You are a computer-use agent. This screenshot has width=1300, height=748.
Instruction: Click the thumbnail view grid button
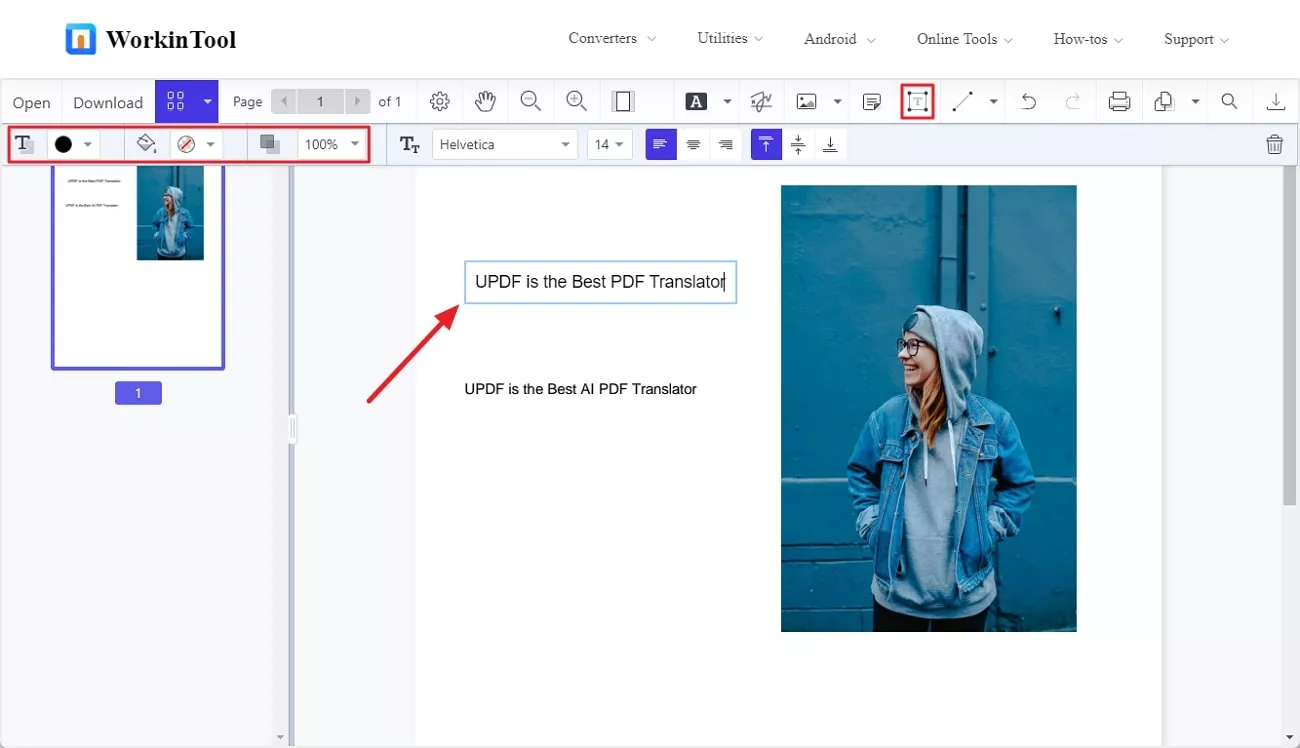[176, 101]
